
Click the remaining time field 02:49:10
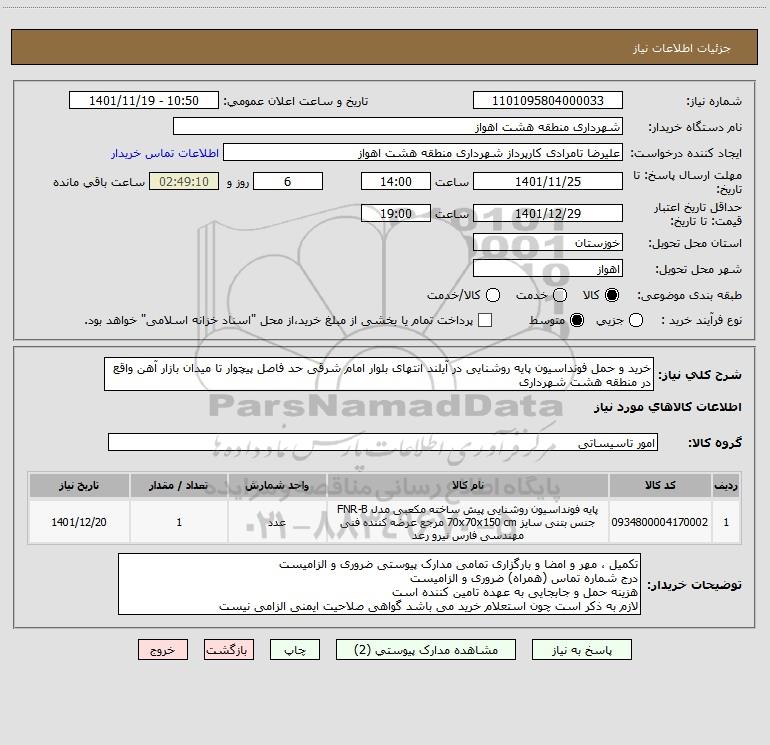[184, 181]
